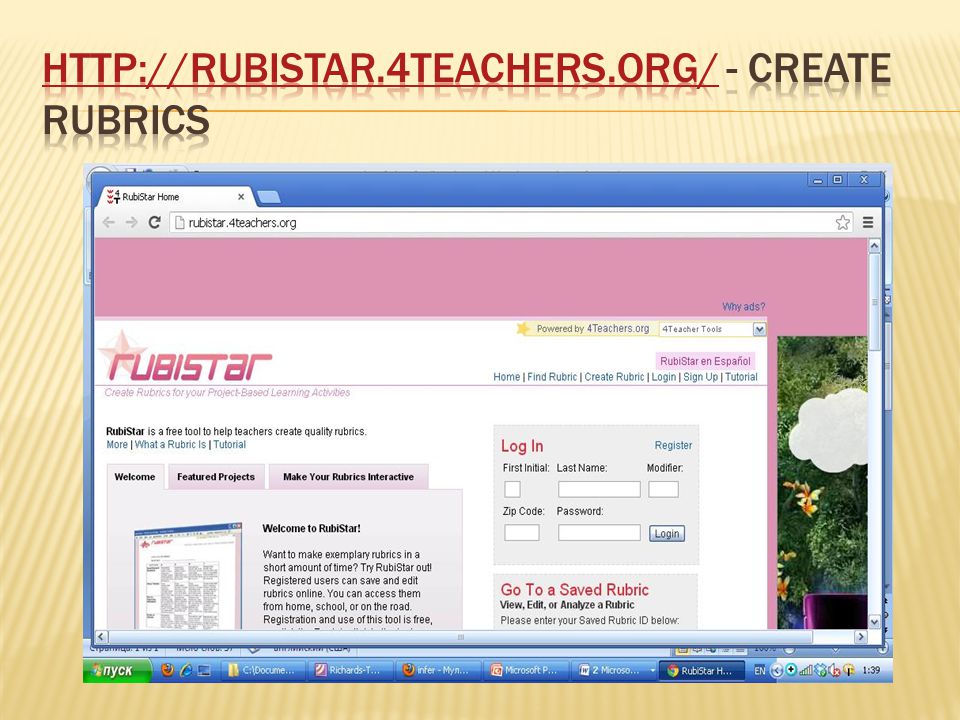This screenshot has width=960, height=720.
Task: Click the Register link in Log In box
Action: 673,446
